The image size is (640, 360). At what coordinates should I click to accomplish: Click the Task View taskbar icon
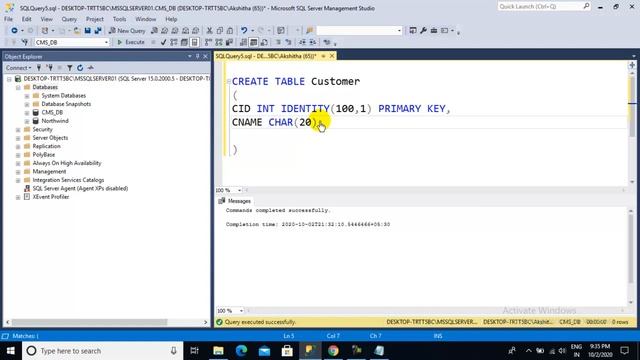[x=195, y=351]
